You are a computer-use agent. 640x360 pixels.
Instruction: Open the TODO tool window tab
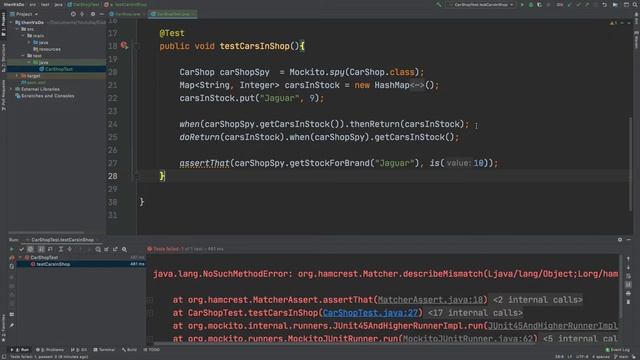pyautogui.click(x=152, y=350)
